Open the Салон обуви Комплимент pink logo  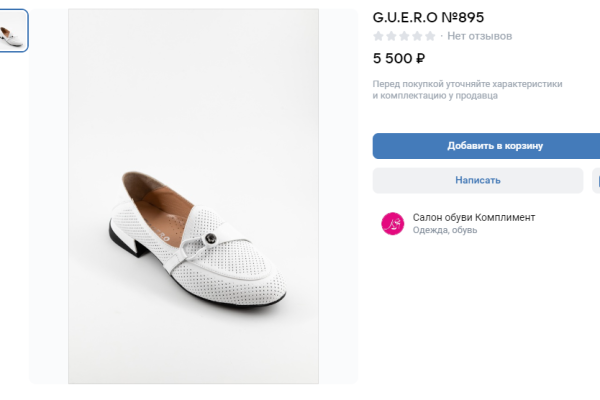coord(392,223)
